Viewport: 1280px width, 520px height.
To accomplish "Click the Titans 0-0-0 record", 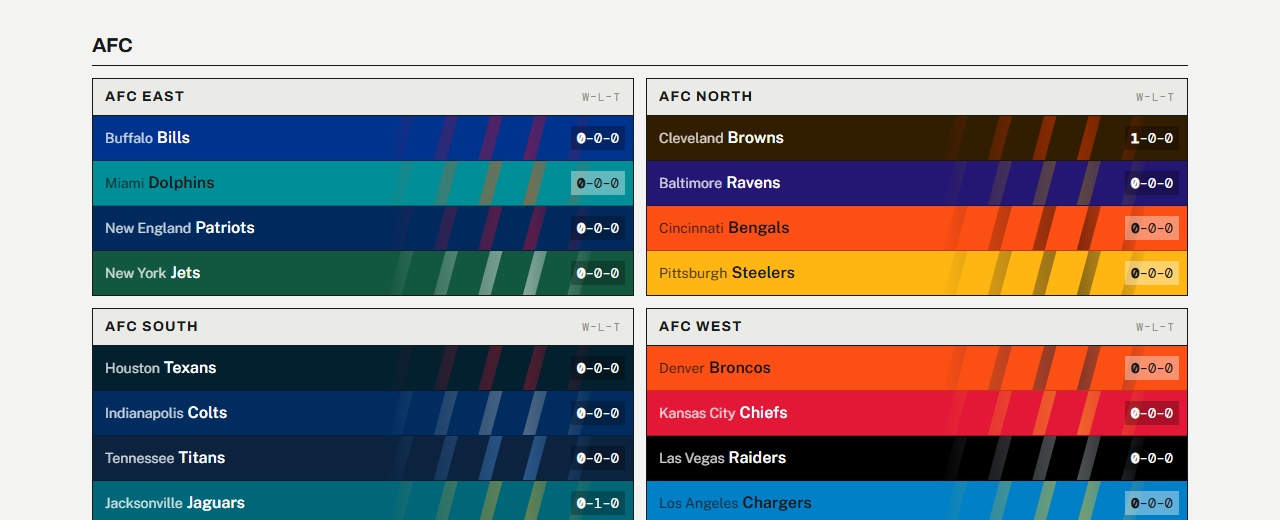I will pyautogui.click(x=598, y=458).
